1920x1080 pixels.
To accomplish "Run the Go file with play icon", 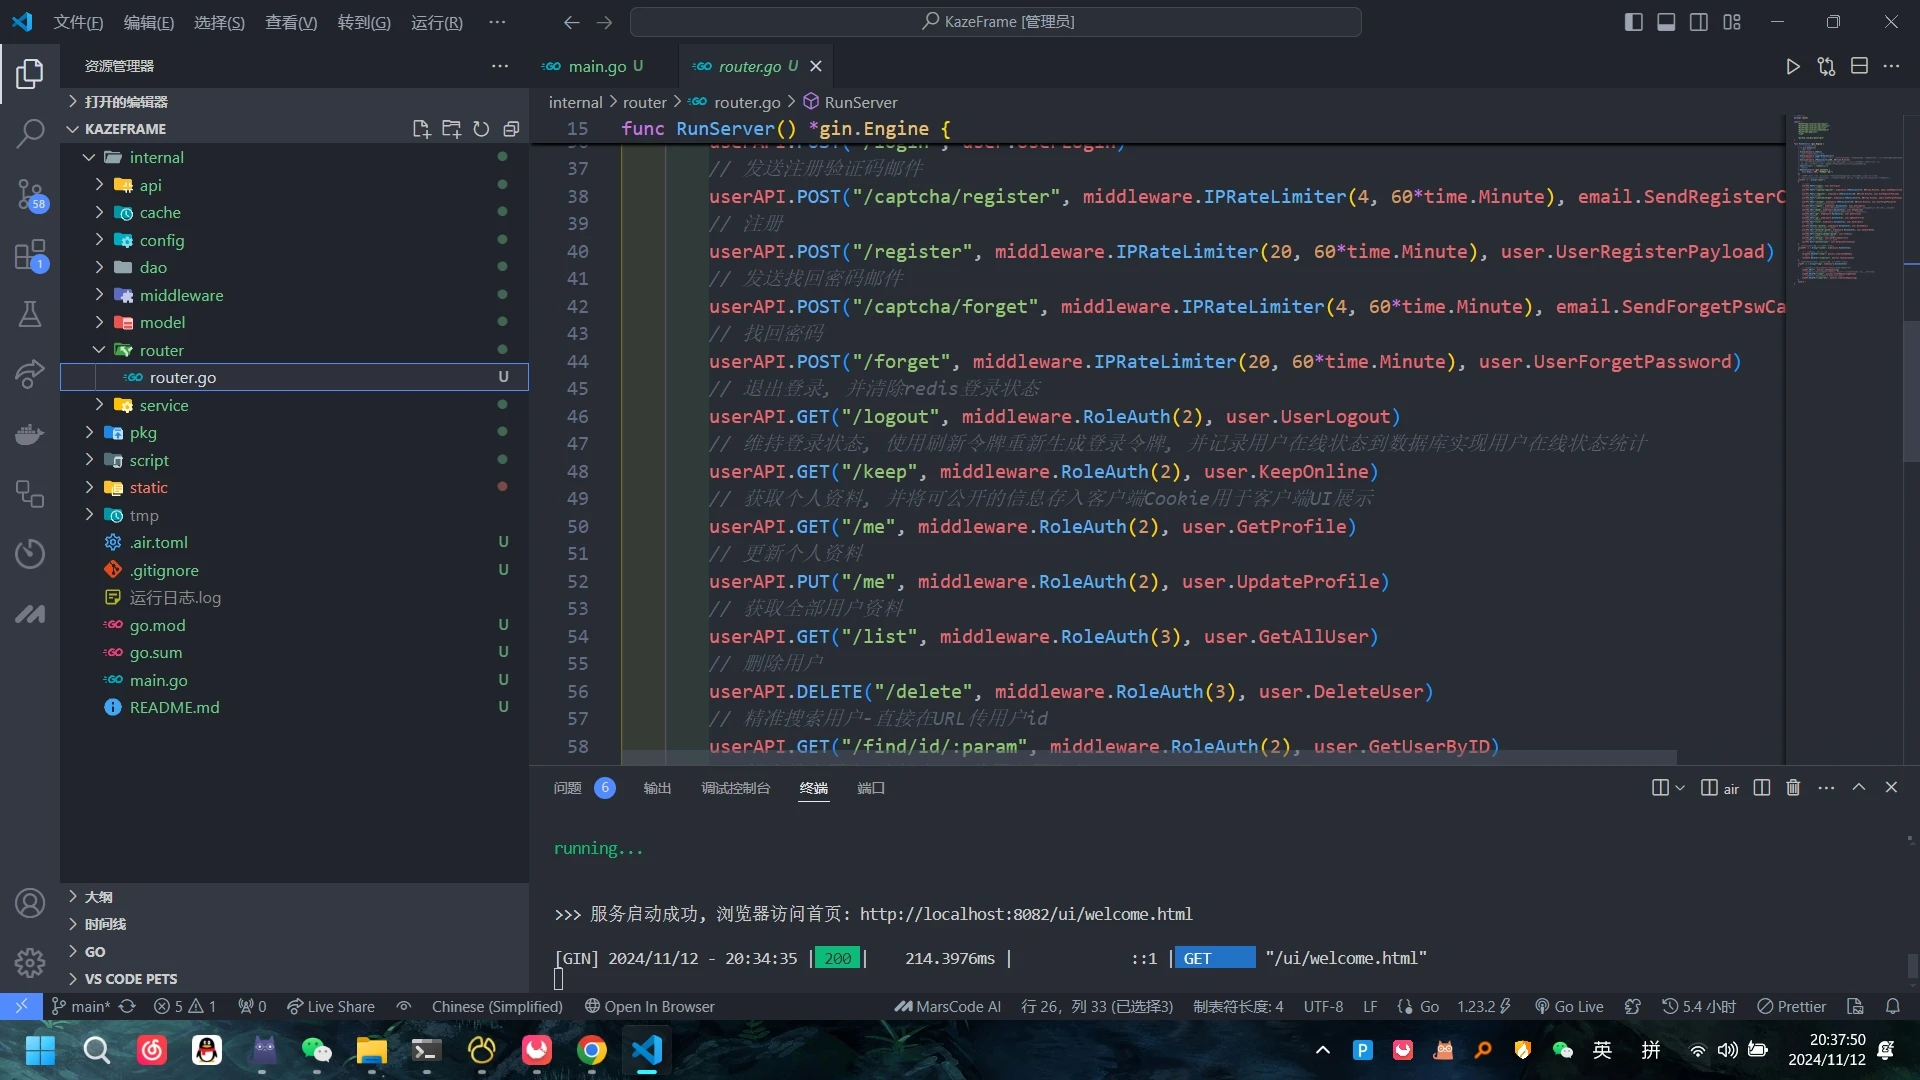I will click(1792, 66).
